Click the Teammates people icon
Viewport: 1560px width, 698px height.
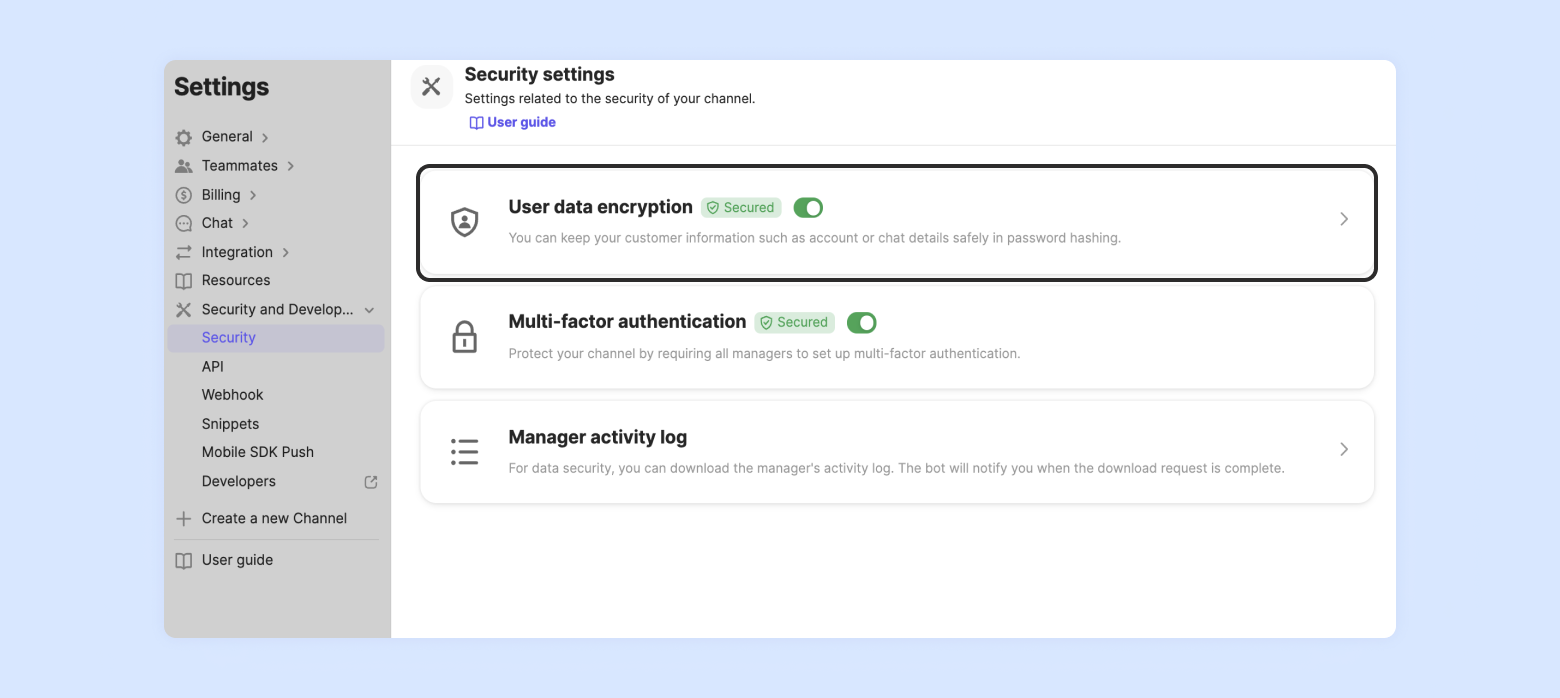(184, 166)
